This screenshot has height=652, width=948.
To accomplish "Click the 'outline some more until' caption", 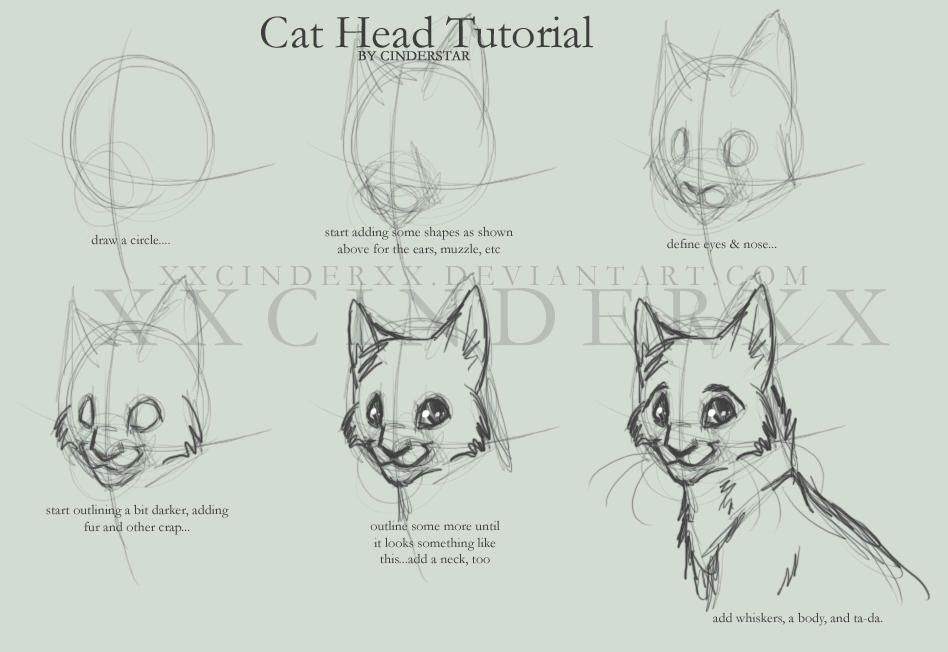I will coord(435,543).
